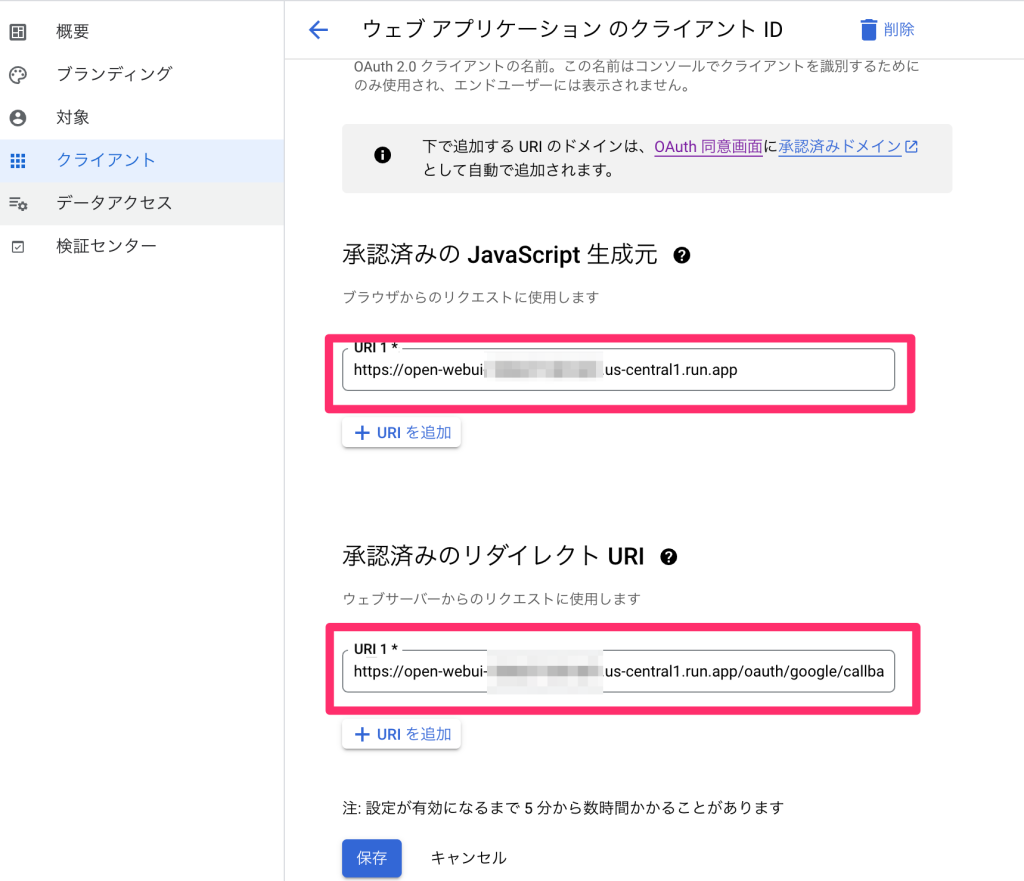Click the trash delete icon

868,29
